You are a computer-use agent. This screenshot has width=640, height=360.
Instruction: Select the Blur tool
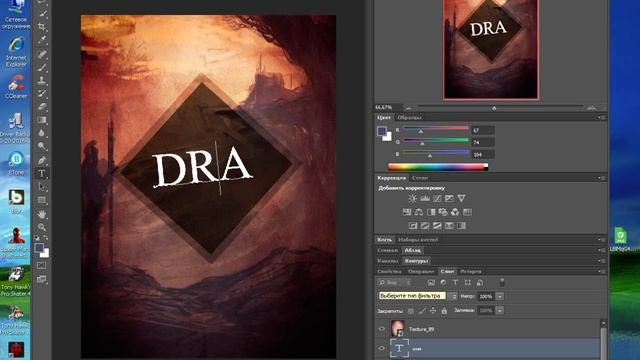42,133
